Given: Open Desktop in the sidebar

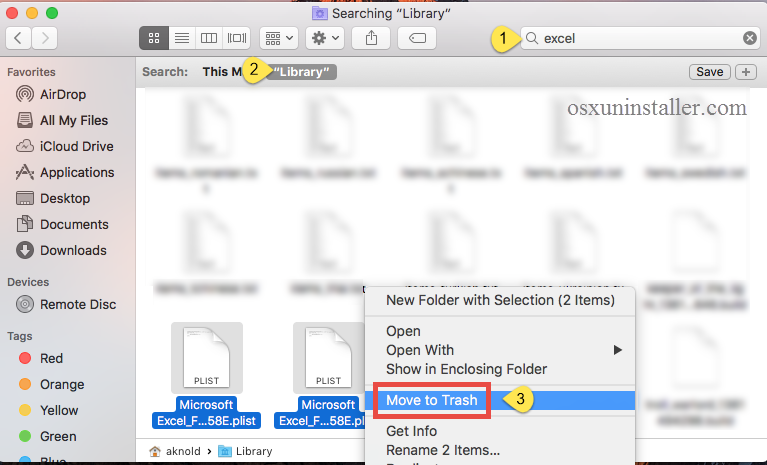Looking at the screenshot, I should click(65, 198).
